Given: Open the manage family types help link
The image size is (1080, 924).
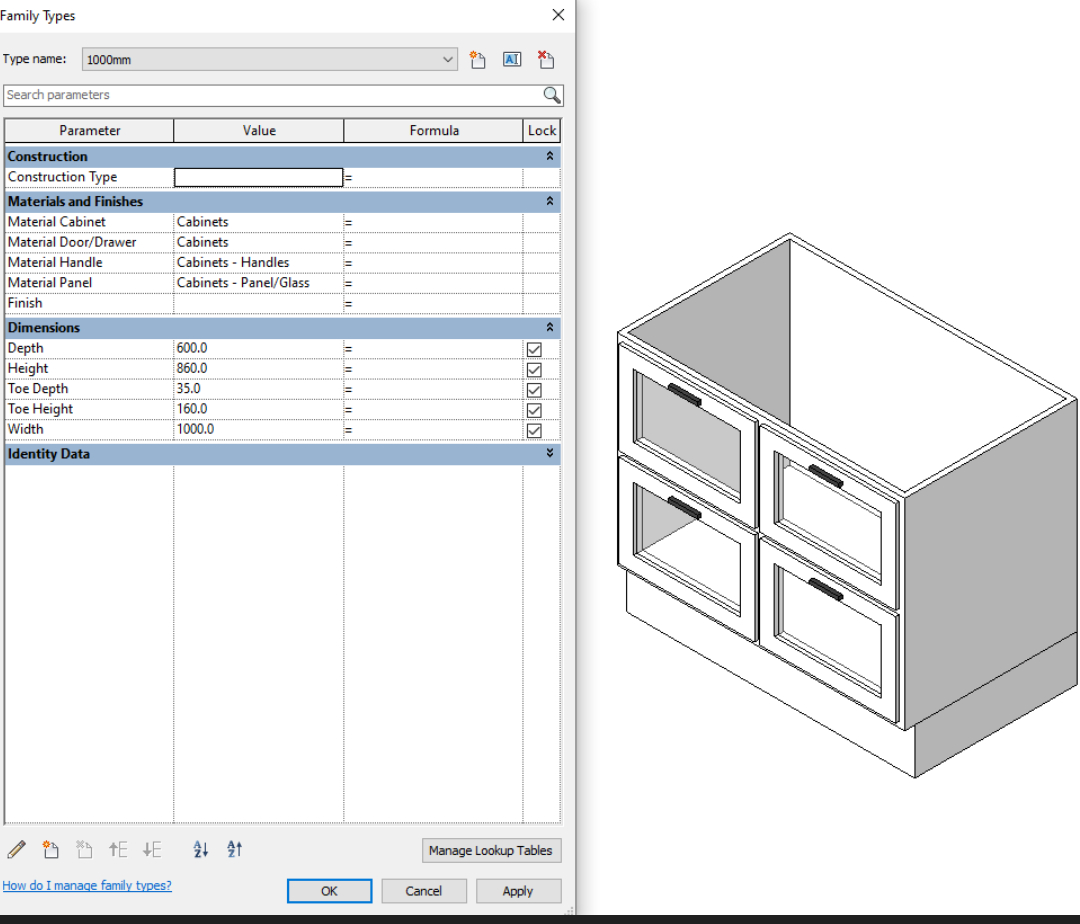Looking at the screenshot, I should (x=87, y=886).
